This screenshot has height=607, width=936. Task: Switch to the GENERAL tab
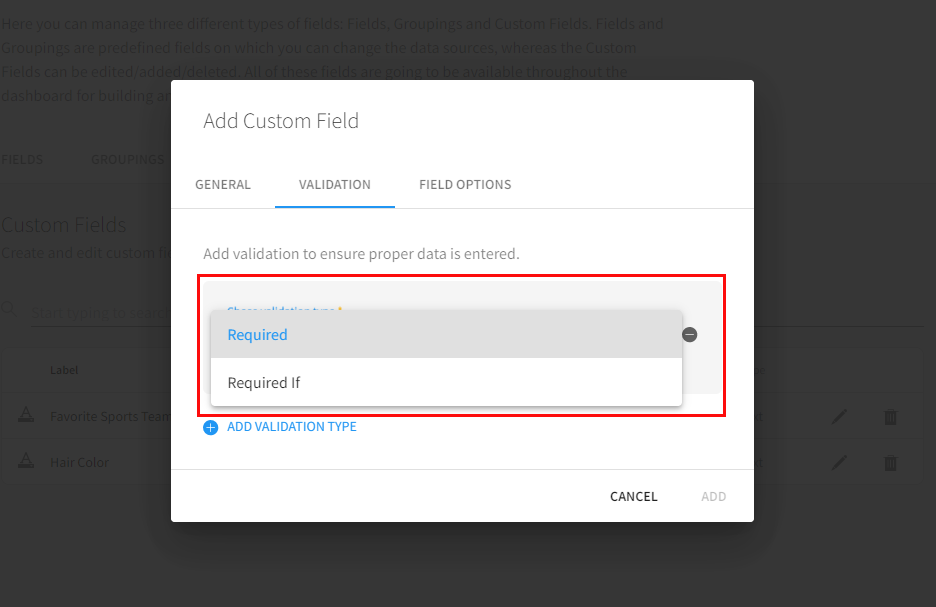tap(223, 185)
